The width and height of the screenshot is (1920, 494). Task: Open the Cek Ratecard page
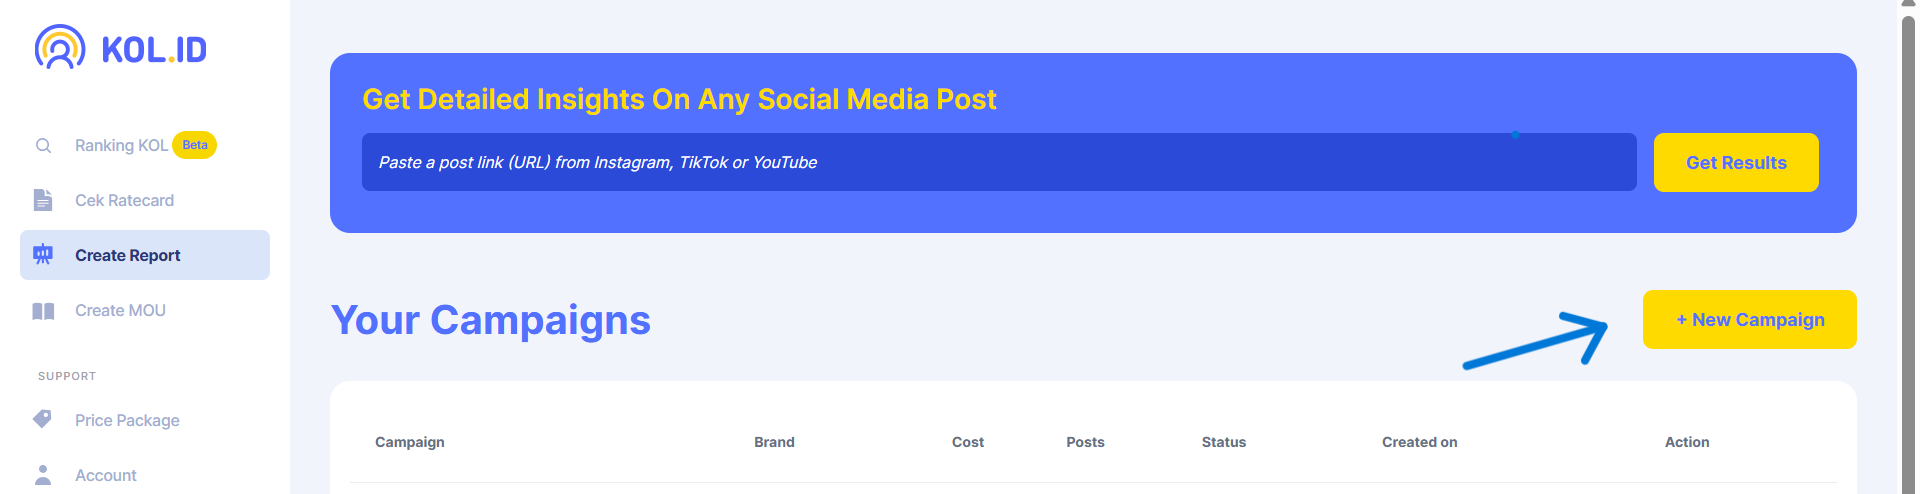coord(124,200)
